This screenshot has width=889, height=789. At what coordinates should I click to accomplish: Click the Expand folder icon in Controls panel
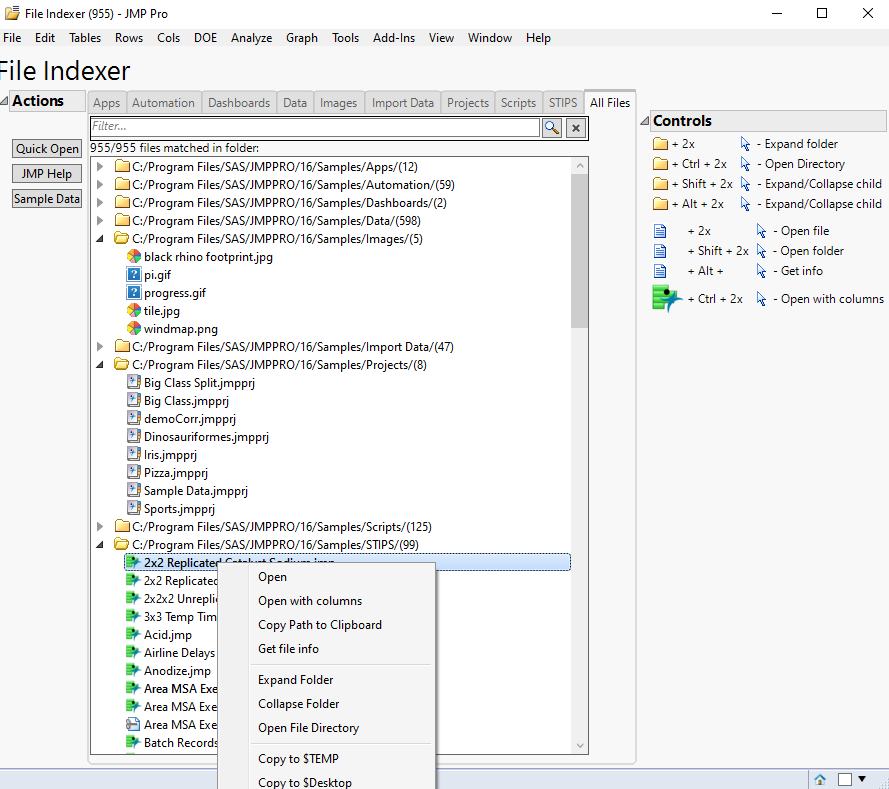pyautogui.click(x=661, y=143)
